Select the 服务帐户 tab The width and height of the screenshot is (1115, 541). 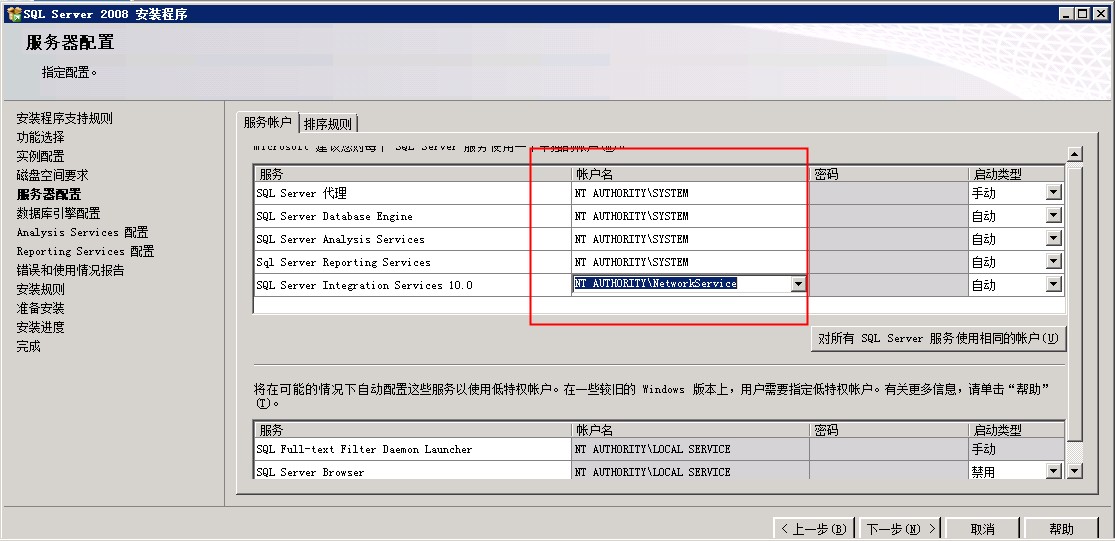[x=267, y=122]
